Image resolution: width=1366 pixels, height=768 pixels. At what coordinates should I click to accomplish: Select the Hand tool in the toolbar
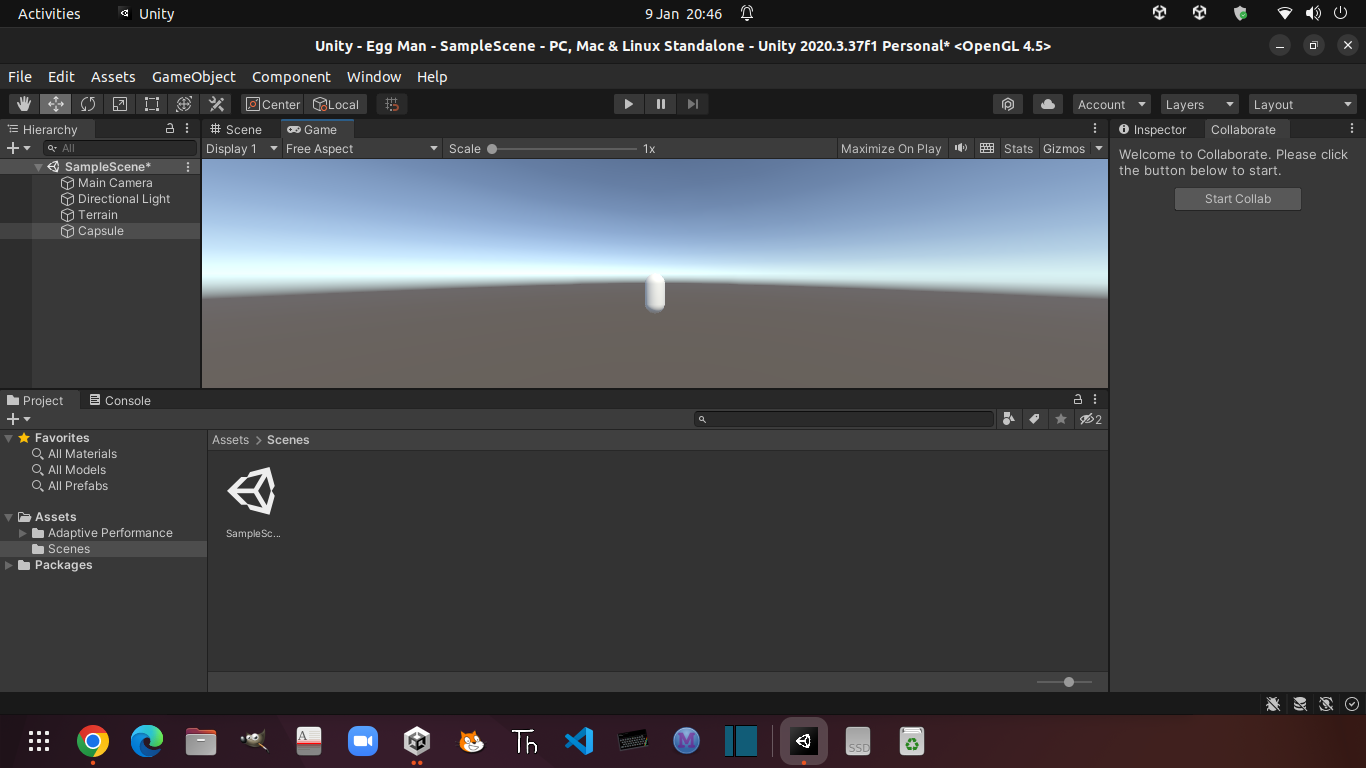pos(23,103)
